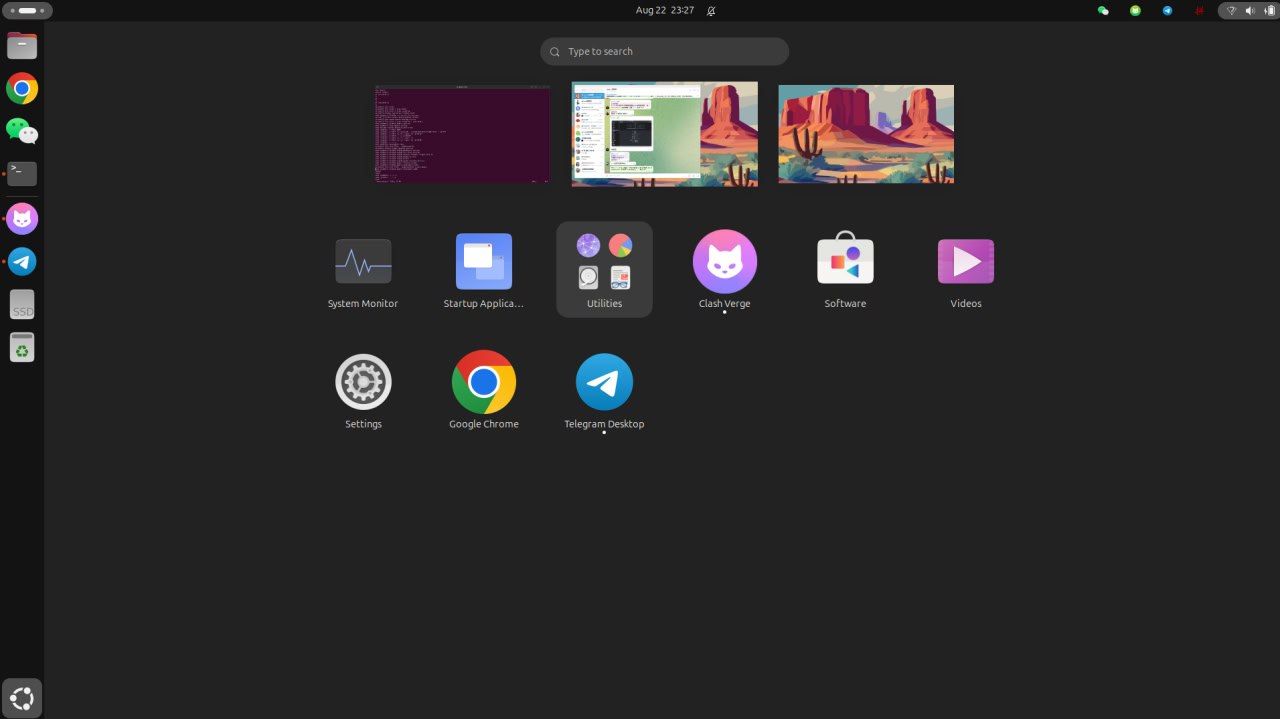
Task: Launch Telegram Desktop from the app grid
Action: pyautogui.click(x=604, y=382)
